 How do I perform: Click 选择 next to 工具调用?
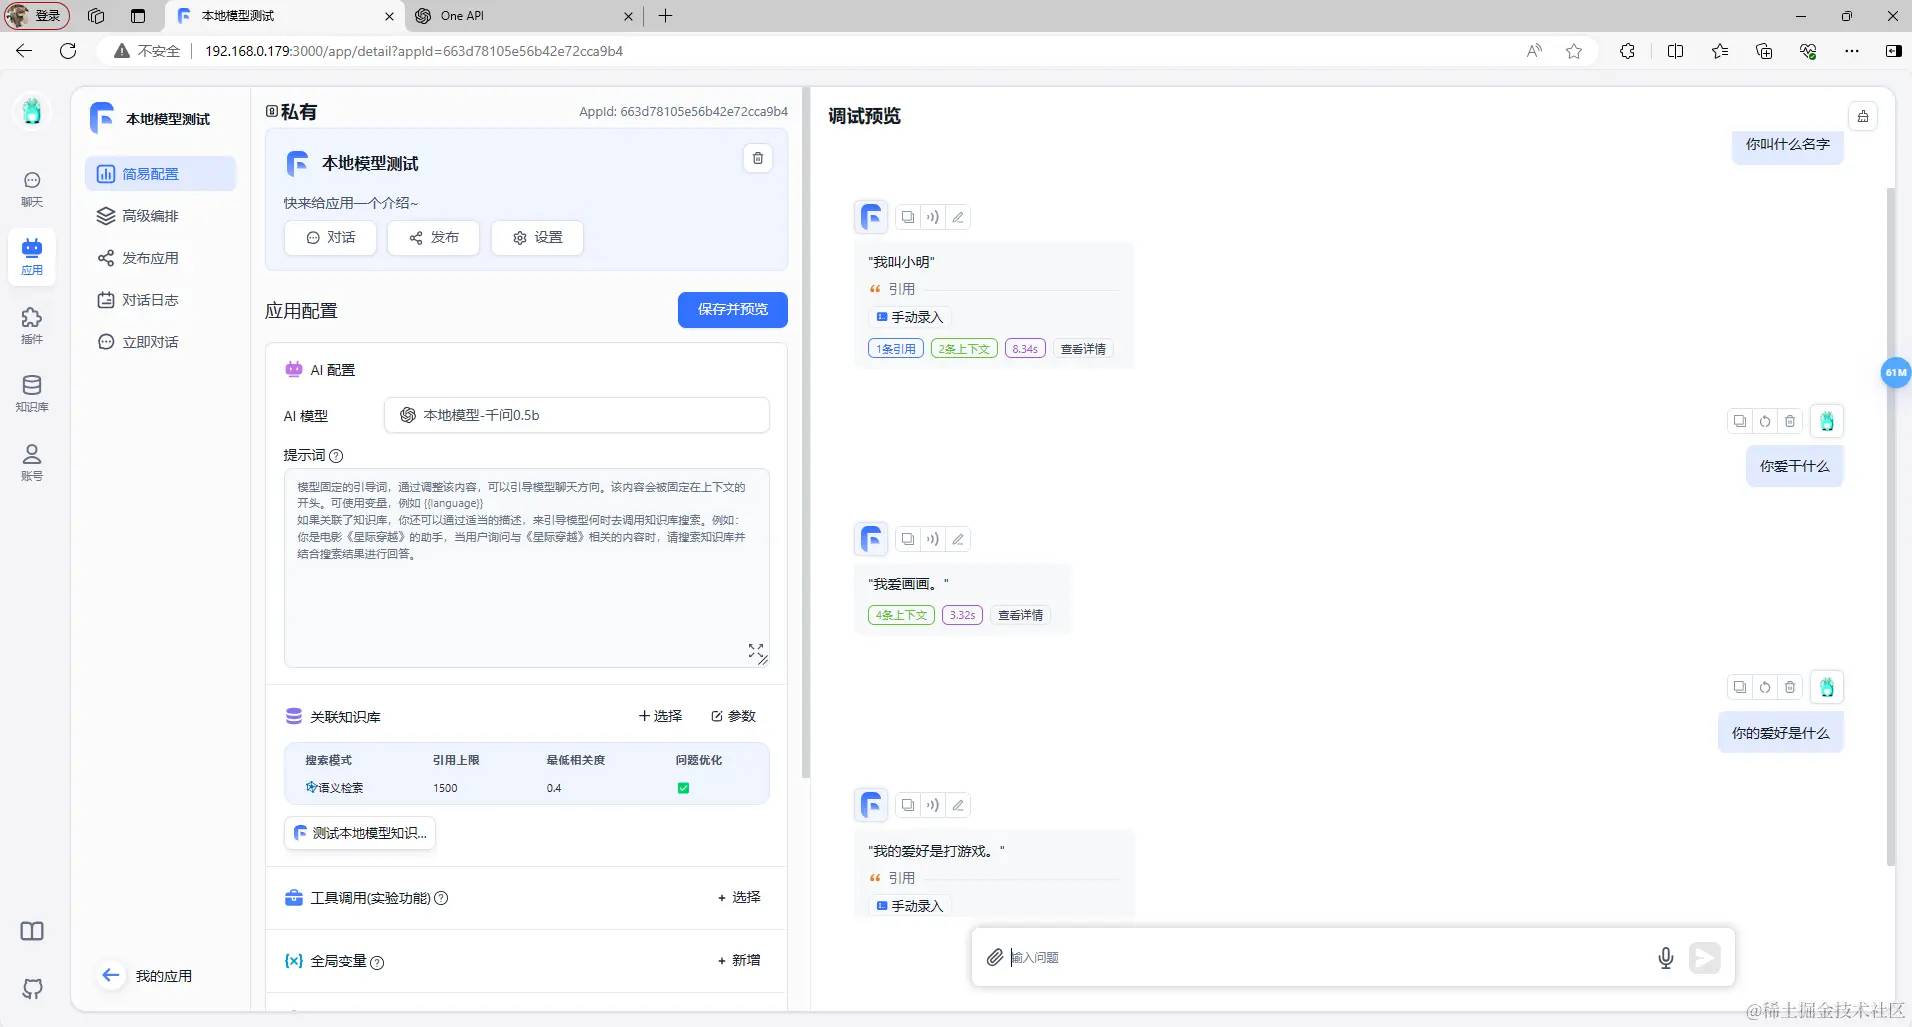(739, 897)
